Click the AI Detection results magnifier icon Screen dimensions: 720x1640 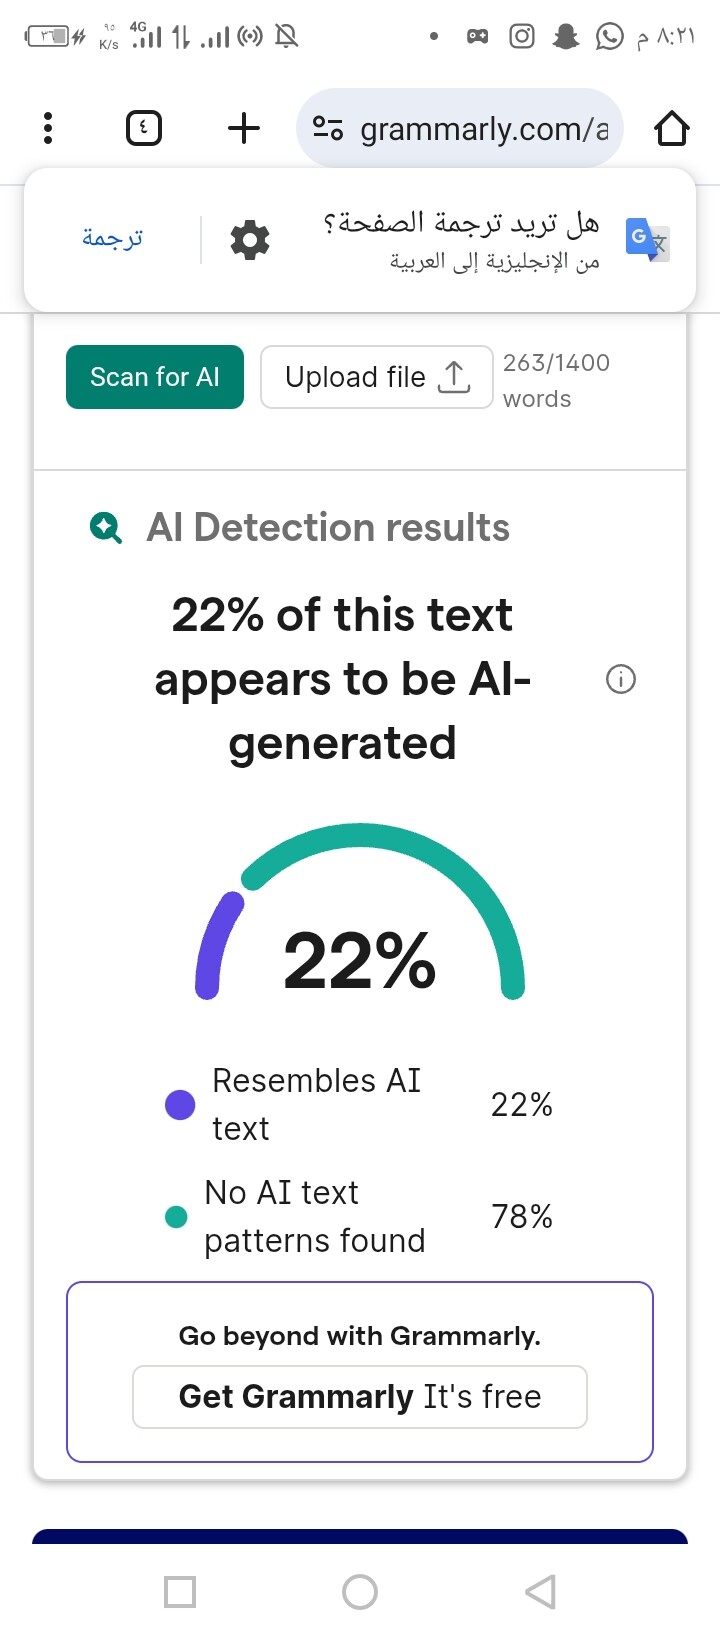click(x=106, y=527)
